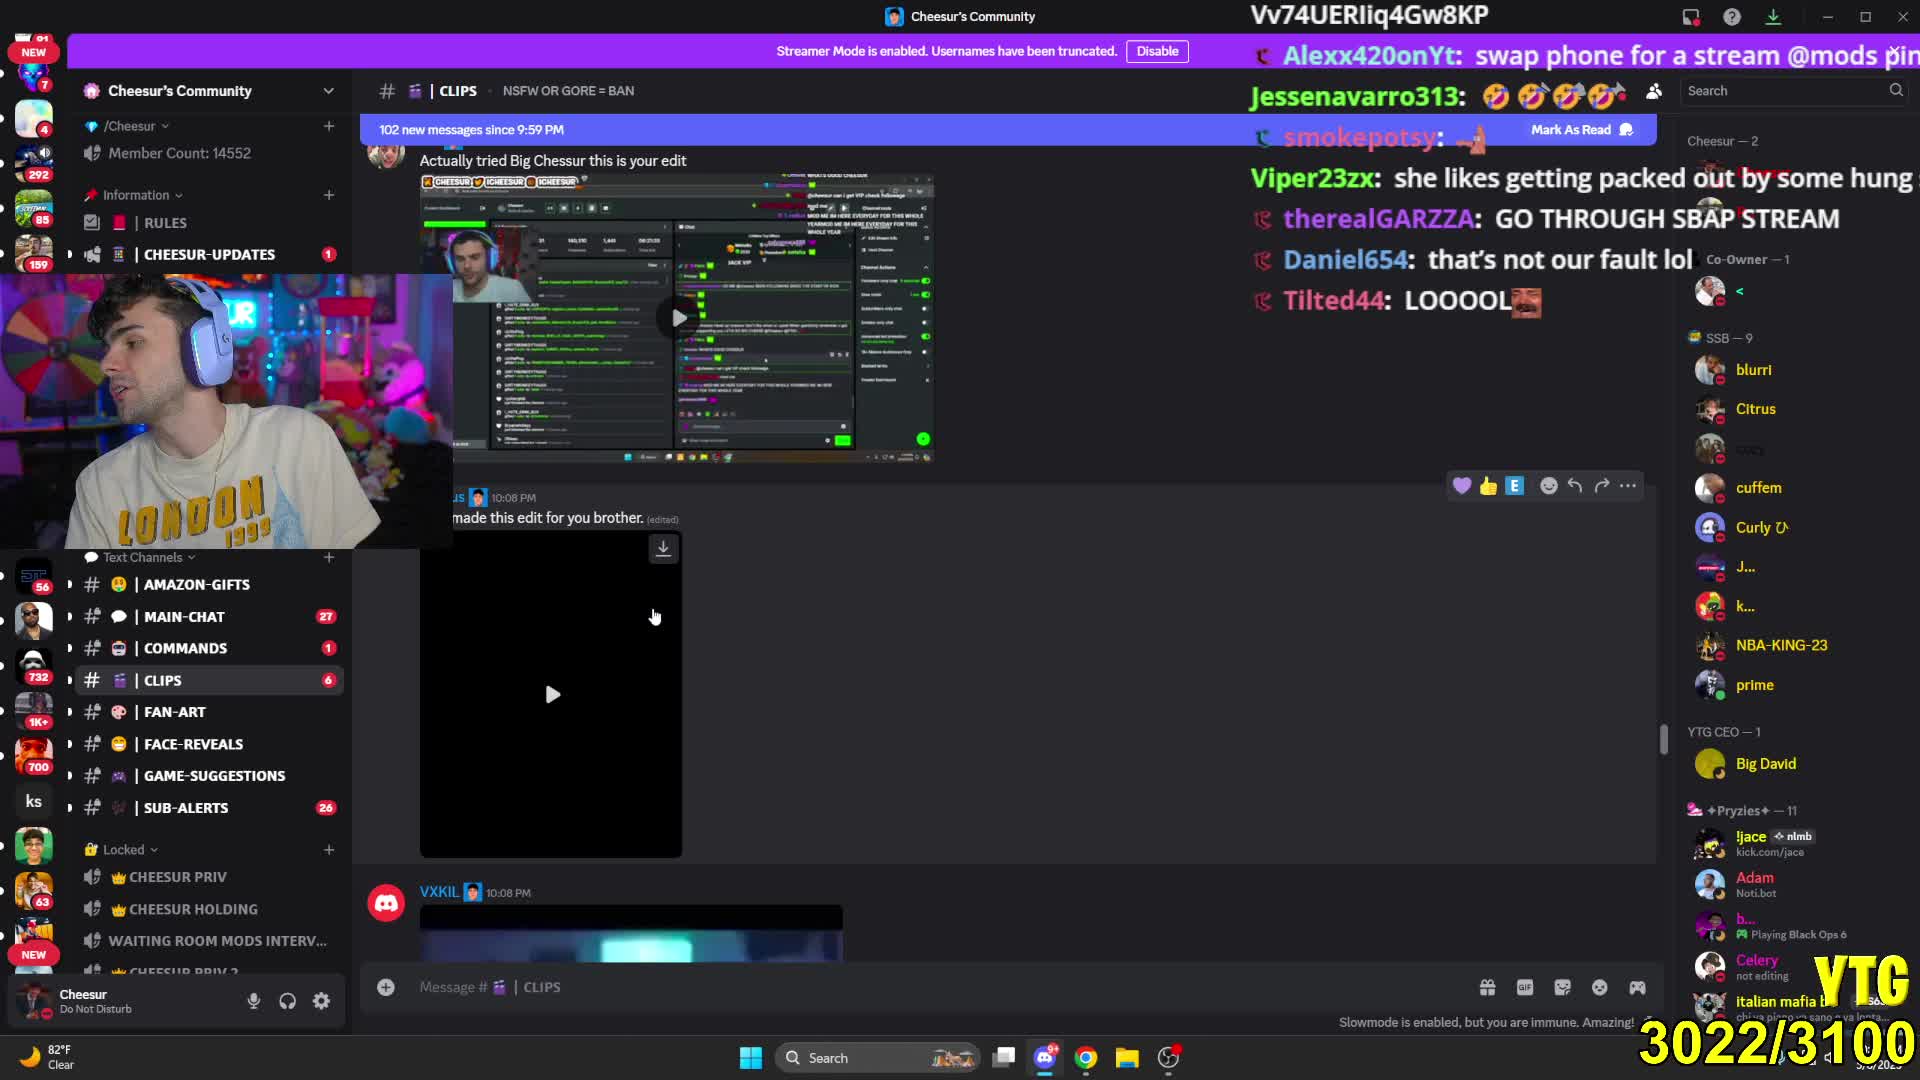Screen dimensions: 1920x1080
Task: Open the GAME-SUGGESTIONS channel
Action: [210, 776]
